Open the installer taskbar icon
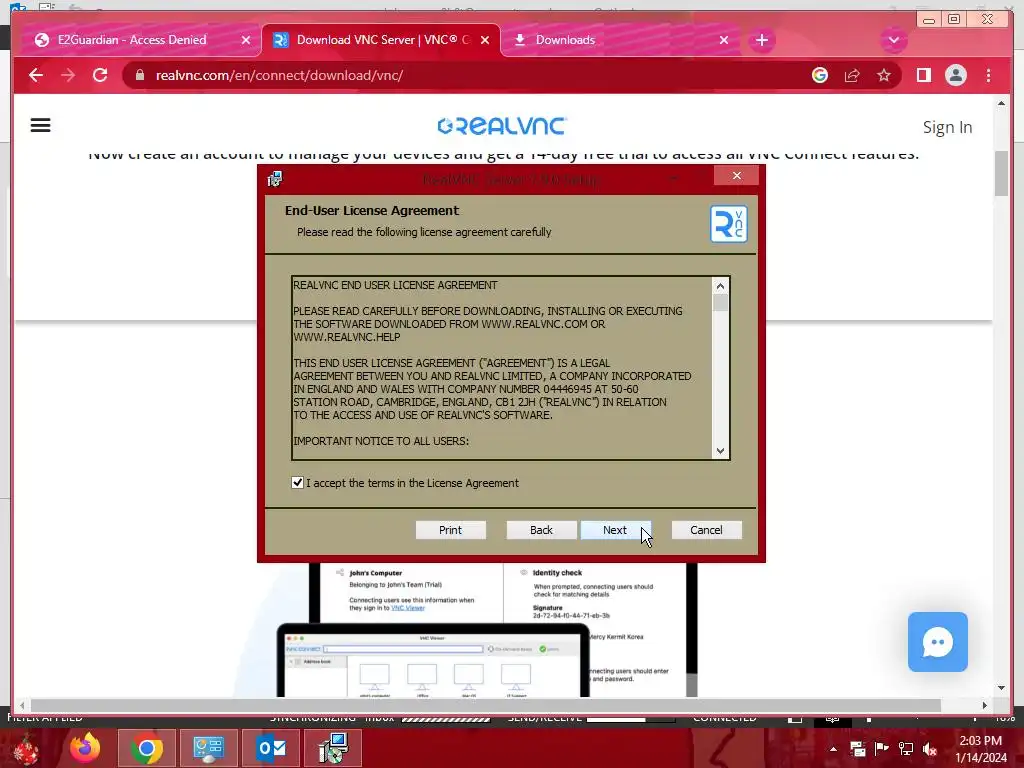The height and width of the screenshot is (768, 1024). (334, 748)
